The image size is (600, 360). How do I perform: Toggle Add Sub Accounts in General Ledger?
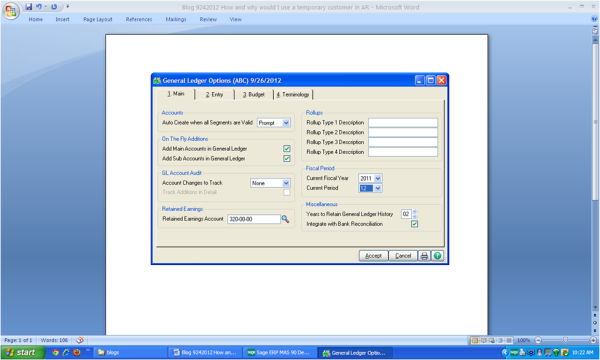[x=287, y=158]
